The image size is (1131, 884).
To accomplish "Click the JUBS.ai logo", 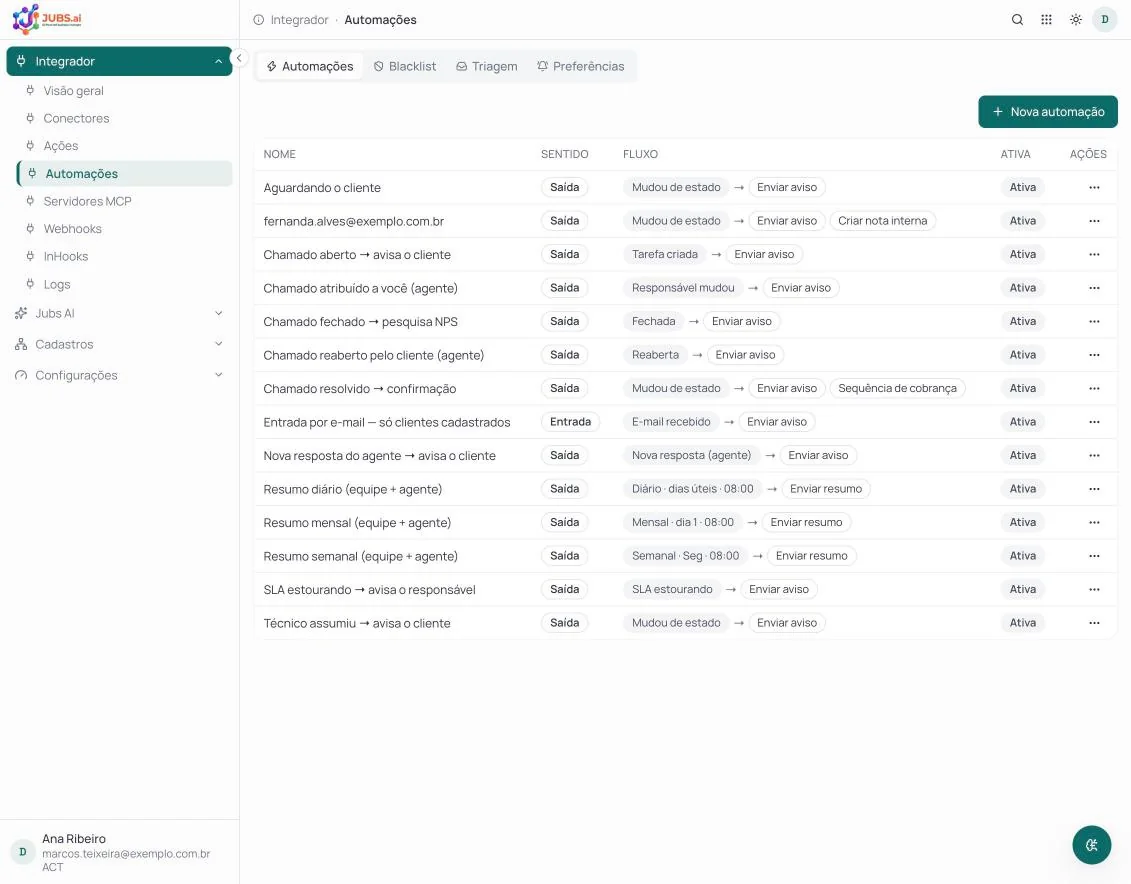I will pos(47,19).
